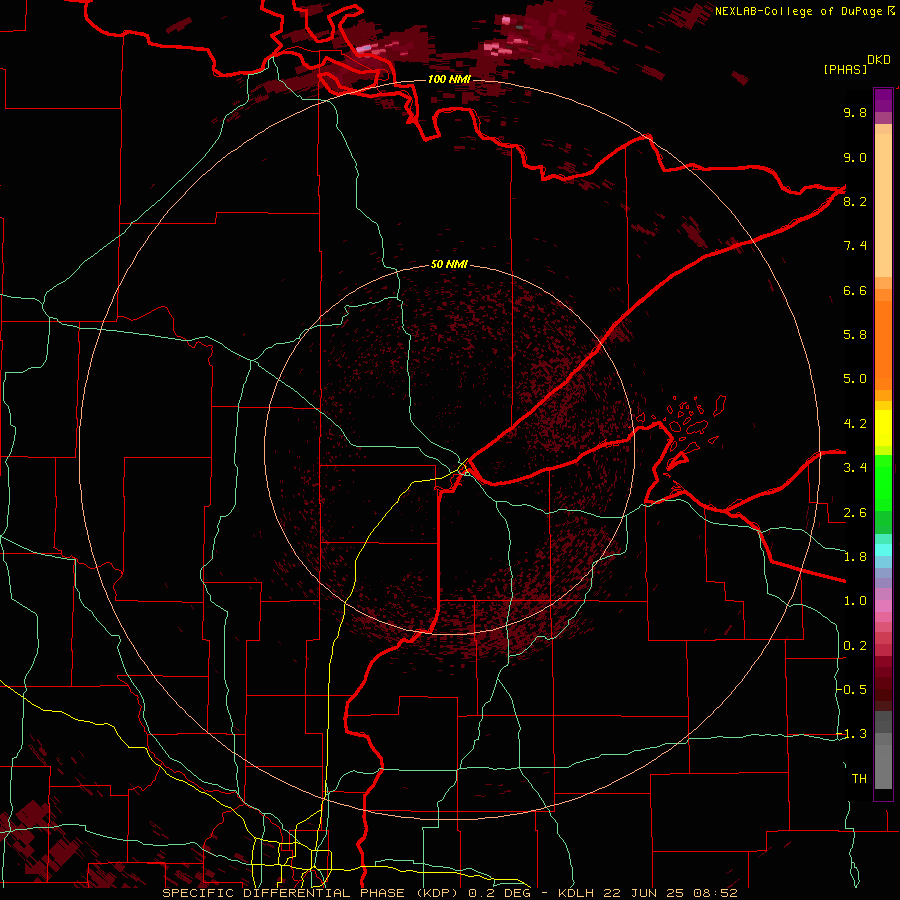Click the 9.0 scale value
This screenshot has width=900, height=900.
pyautogui.click(x=855, y=157)
